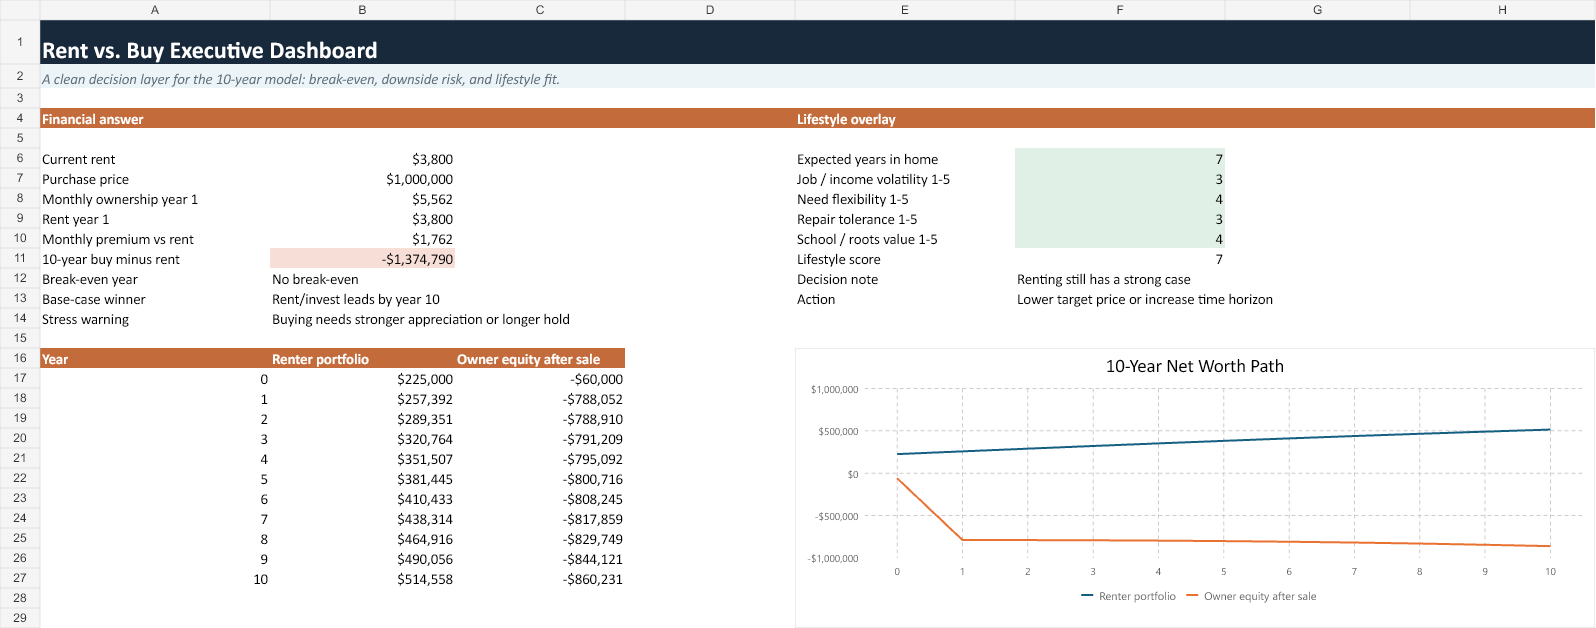The width and height of the screenshot is (1596, 628).
Task: Click the Rent vs. Buy Executive Dashboard title
Action: point(210,51)
